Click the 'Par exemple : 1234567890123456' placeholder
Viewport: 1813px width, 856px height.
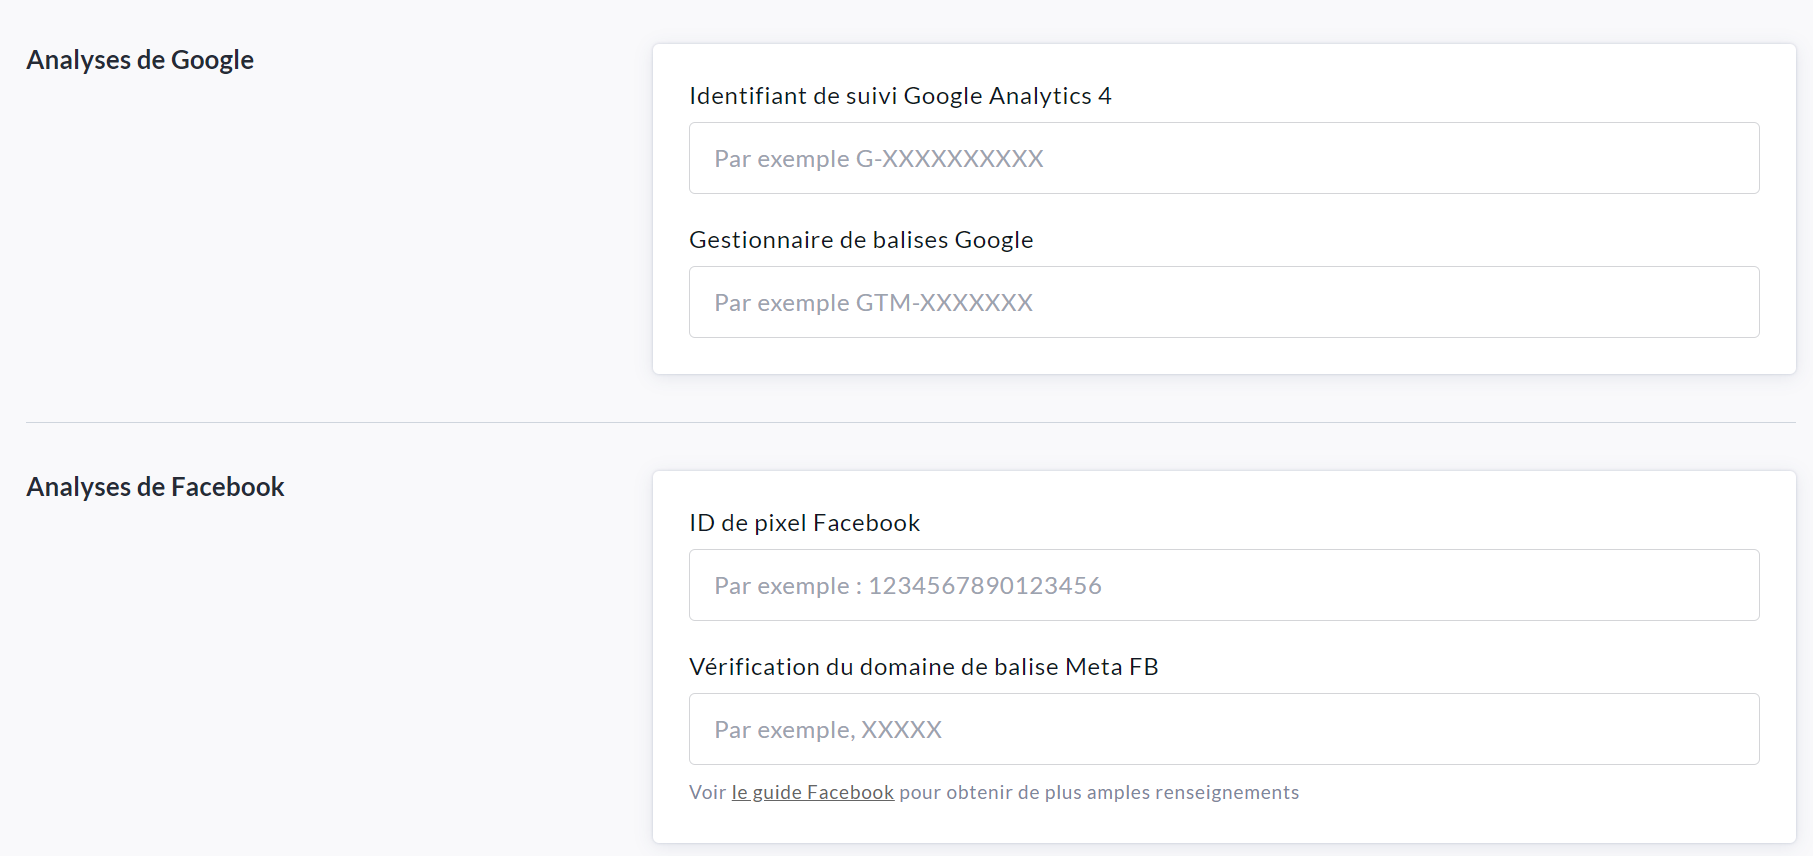coord(907,586)
